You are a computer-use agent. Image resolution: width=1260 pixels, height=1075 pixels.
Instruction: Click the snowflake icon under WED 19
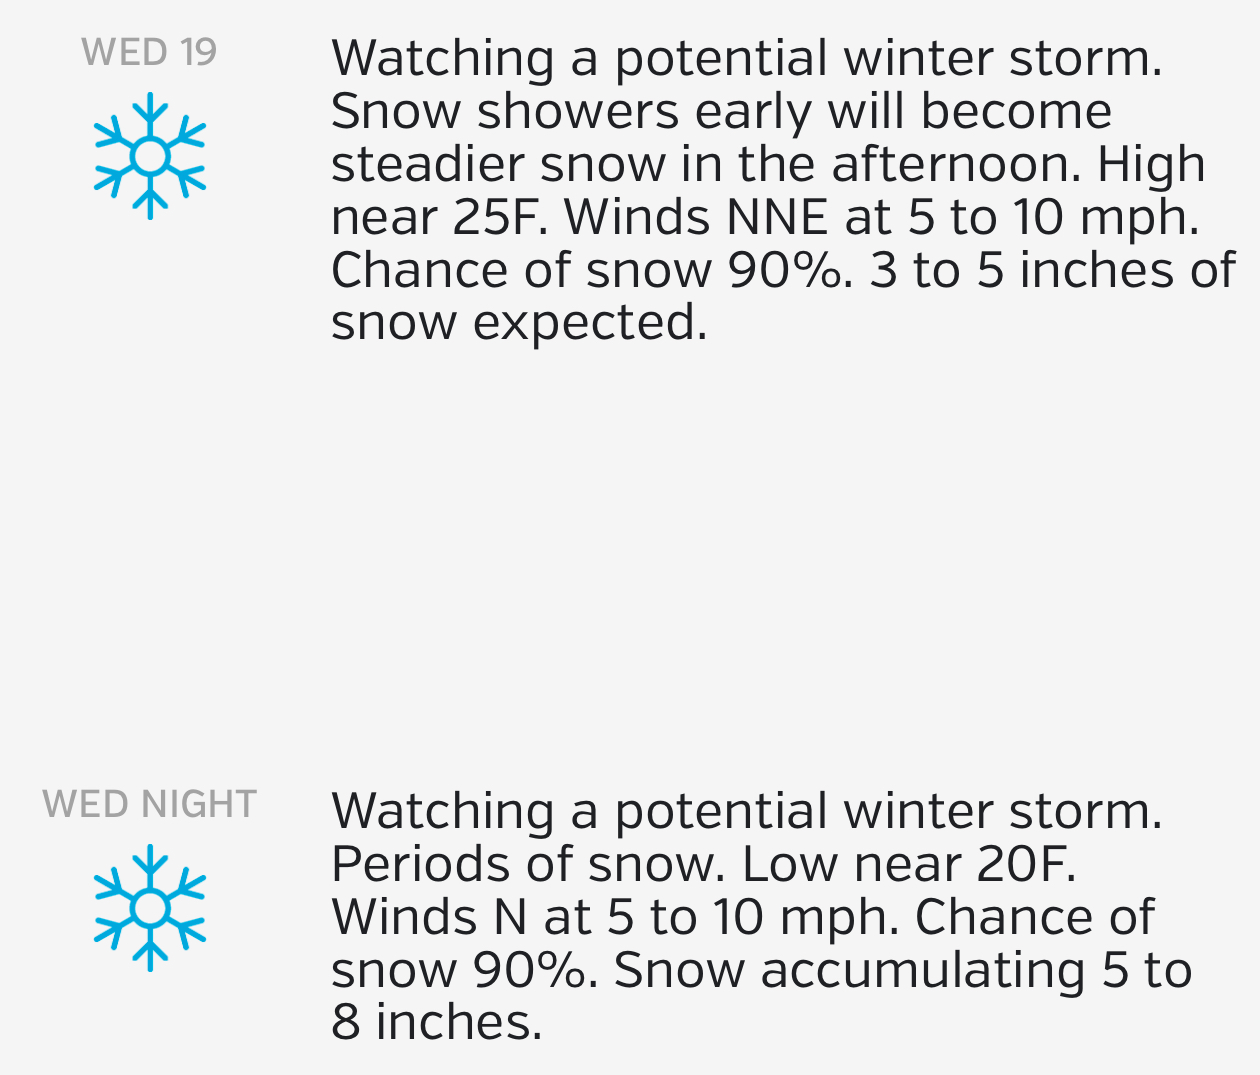150,156
